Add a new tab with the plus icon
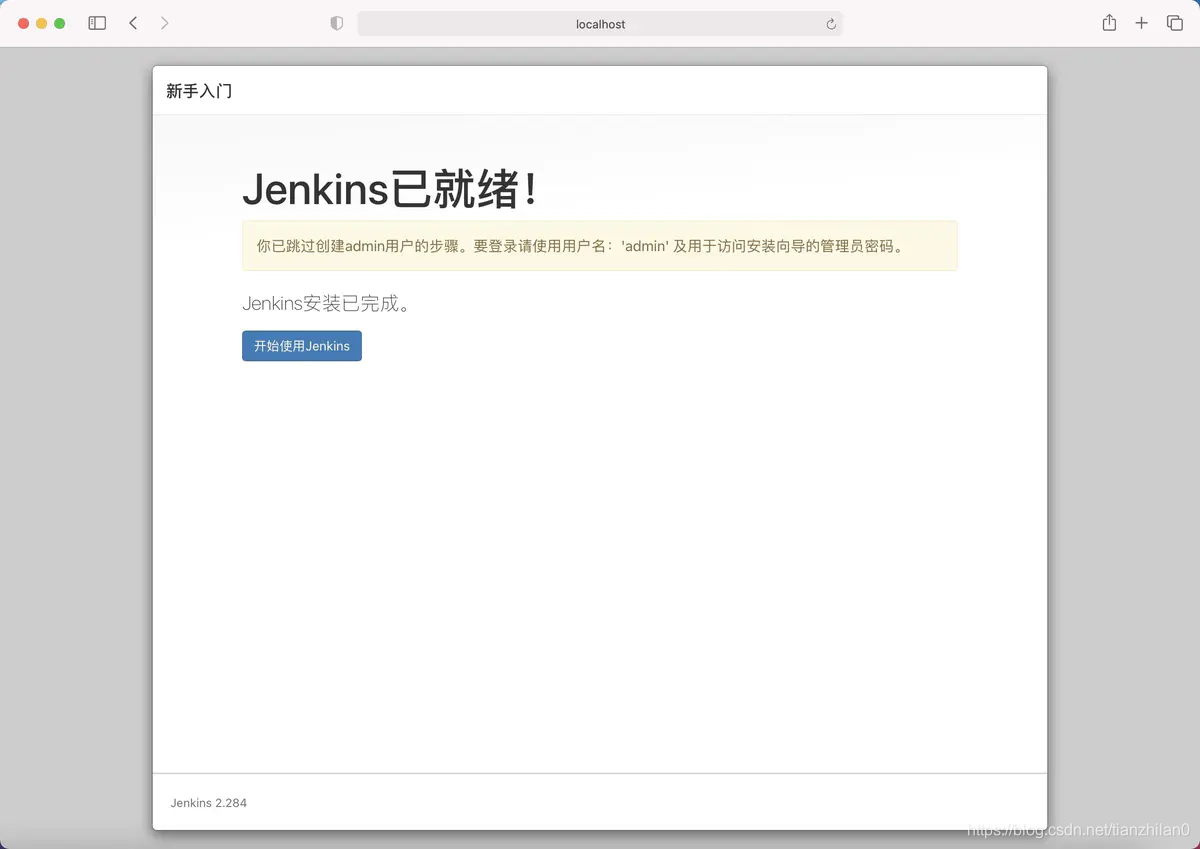 pyautogui.click(x=1141, y=23)
